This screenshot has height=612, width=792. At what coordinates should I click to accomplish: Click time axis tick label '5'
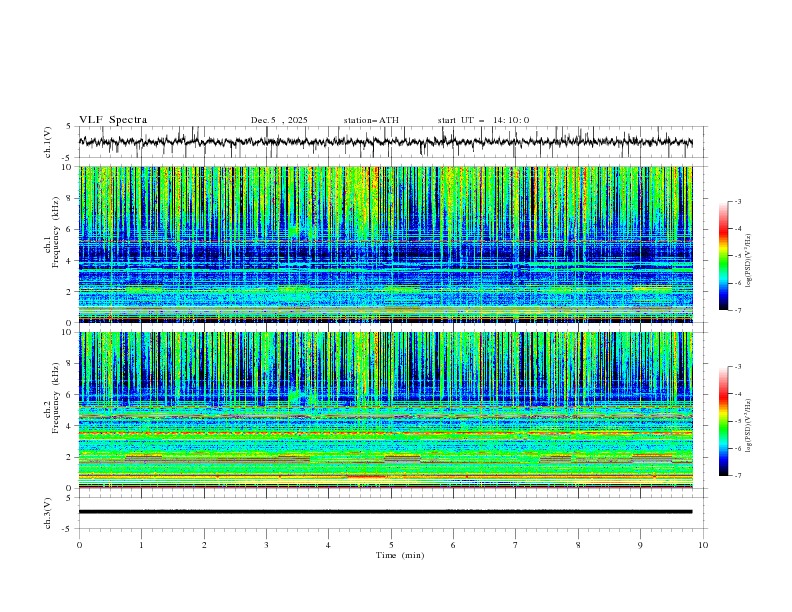pyautogui.click(x=391, y=545)
